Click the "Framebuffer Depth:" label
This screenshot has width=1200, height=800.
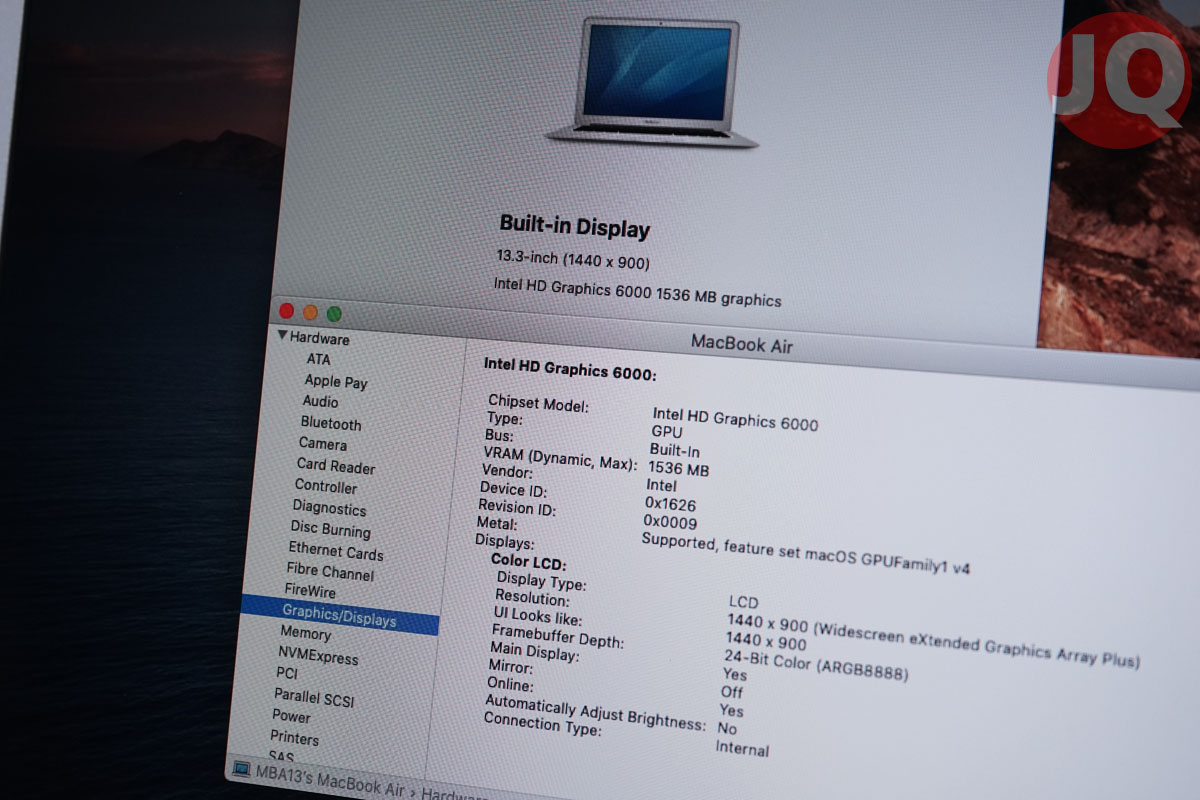click(557, 636)
